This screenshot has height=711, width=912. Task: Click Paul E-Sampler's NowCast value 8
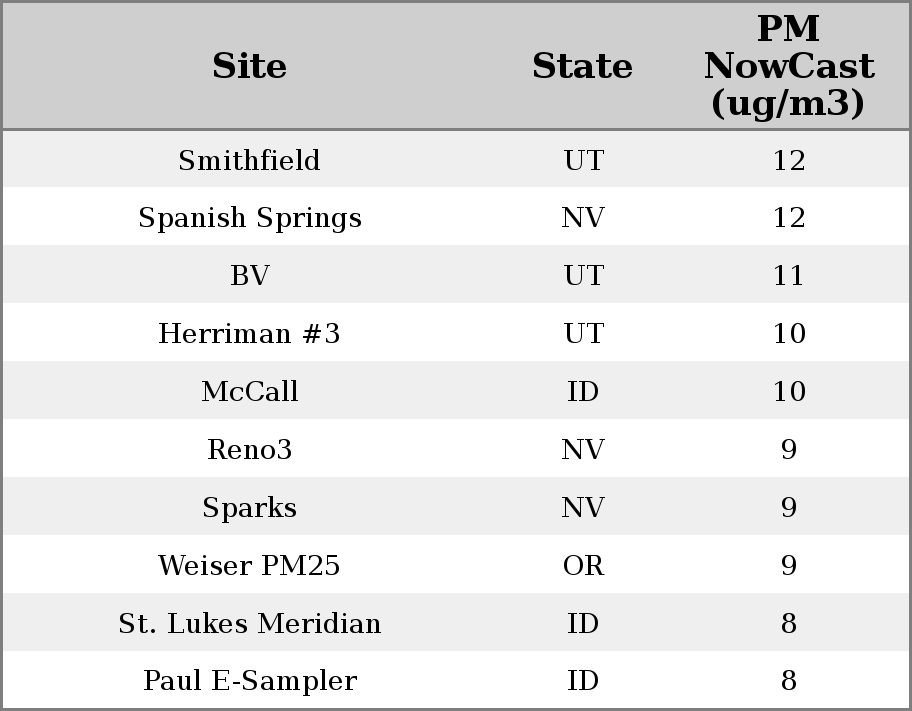(788, 681)
